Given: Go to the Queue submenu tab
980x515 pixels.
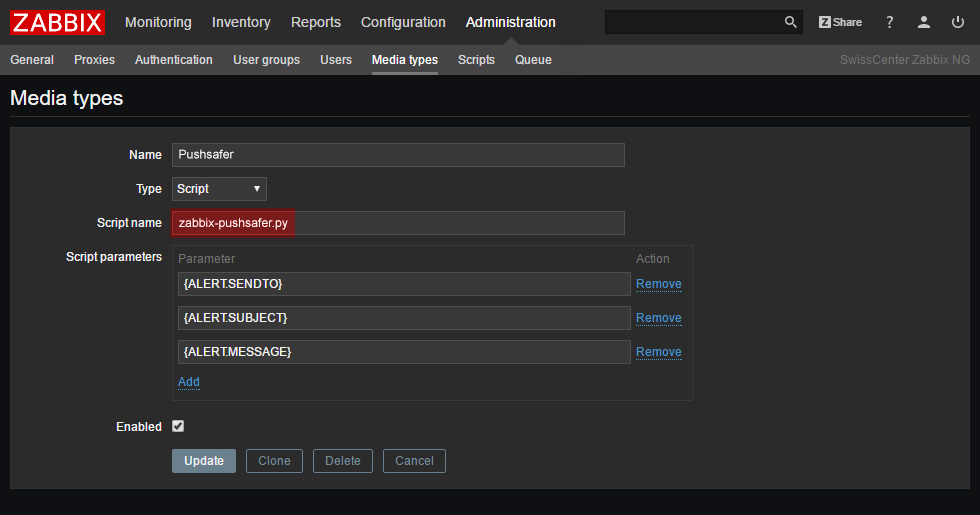Looking at the screenshot, I should (533, 60).
